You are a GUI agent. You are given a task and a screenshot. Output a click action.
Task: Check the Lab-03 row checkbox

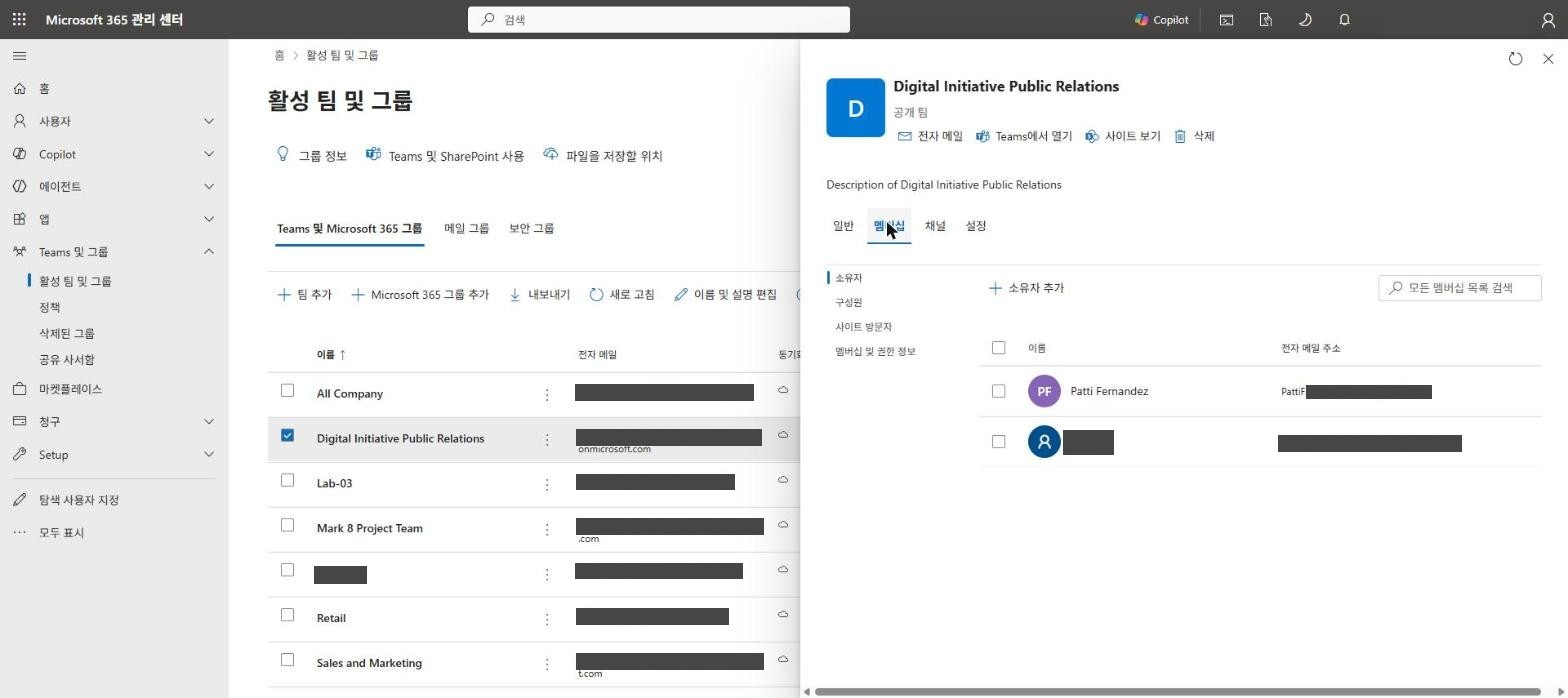tap(287, 480)
